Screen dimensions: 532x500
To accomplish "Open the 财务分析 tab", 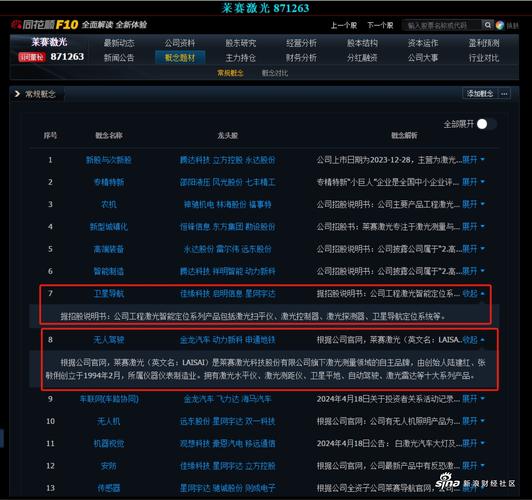I will (301, 58).
